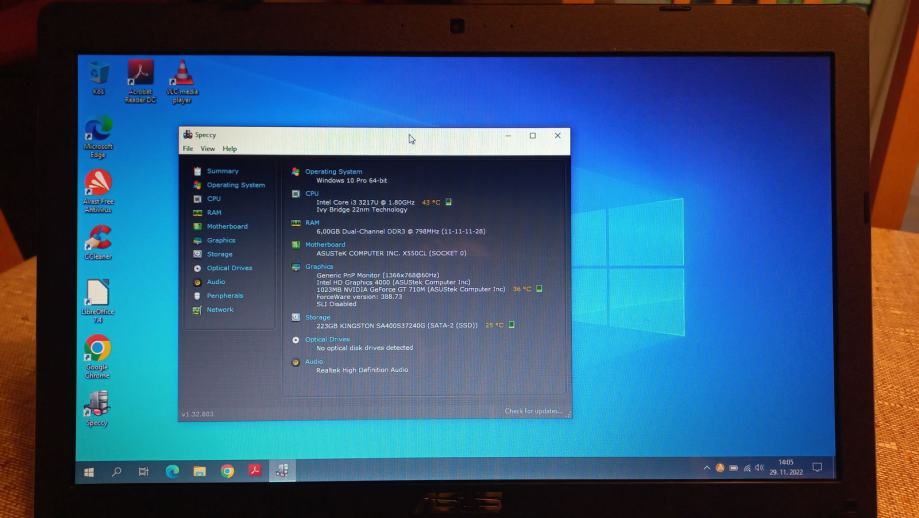This screenshot has width=919, height=518.
Task: Click the RAM module icon in summary pane
Action: coord(295,223)
